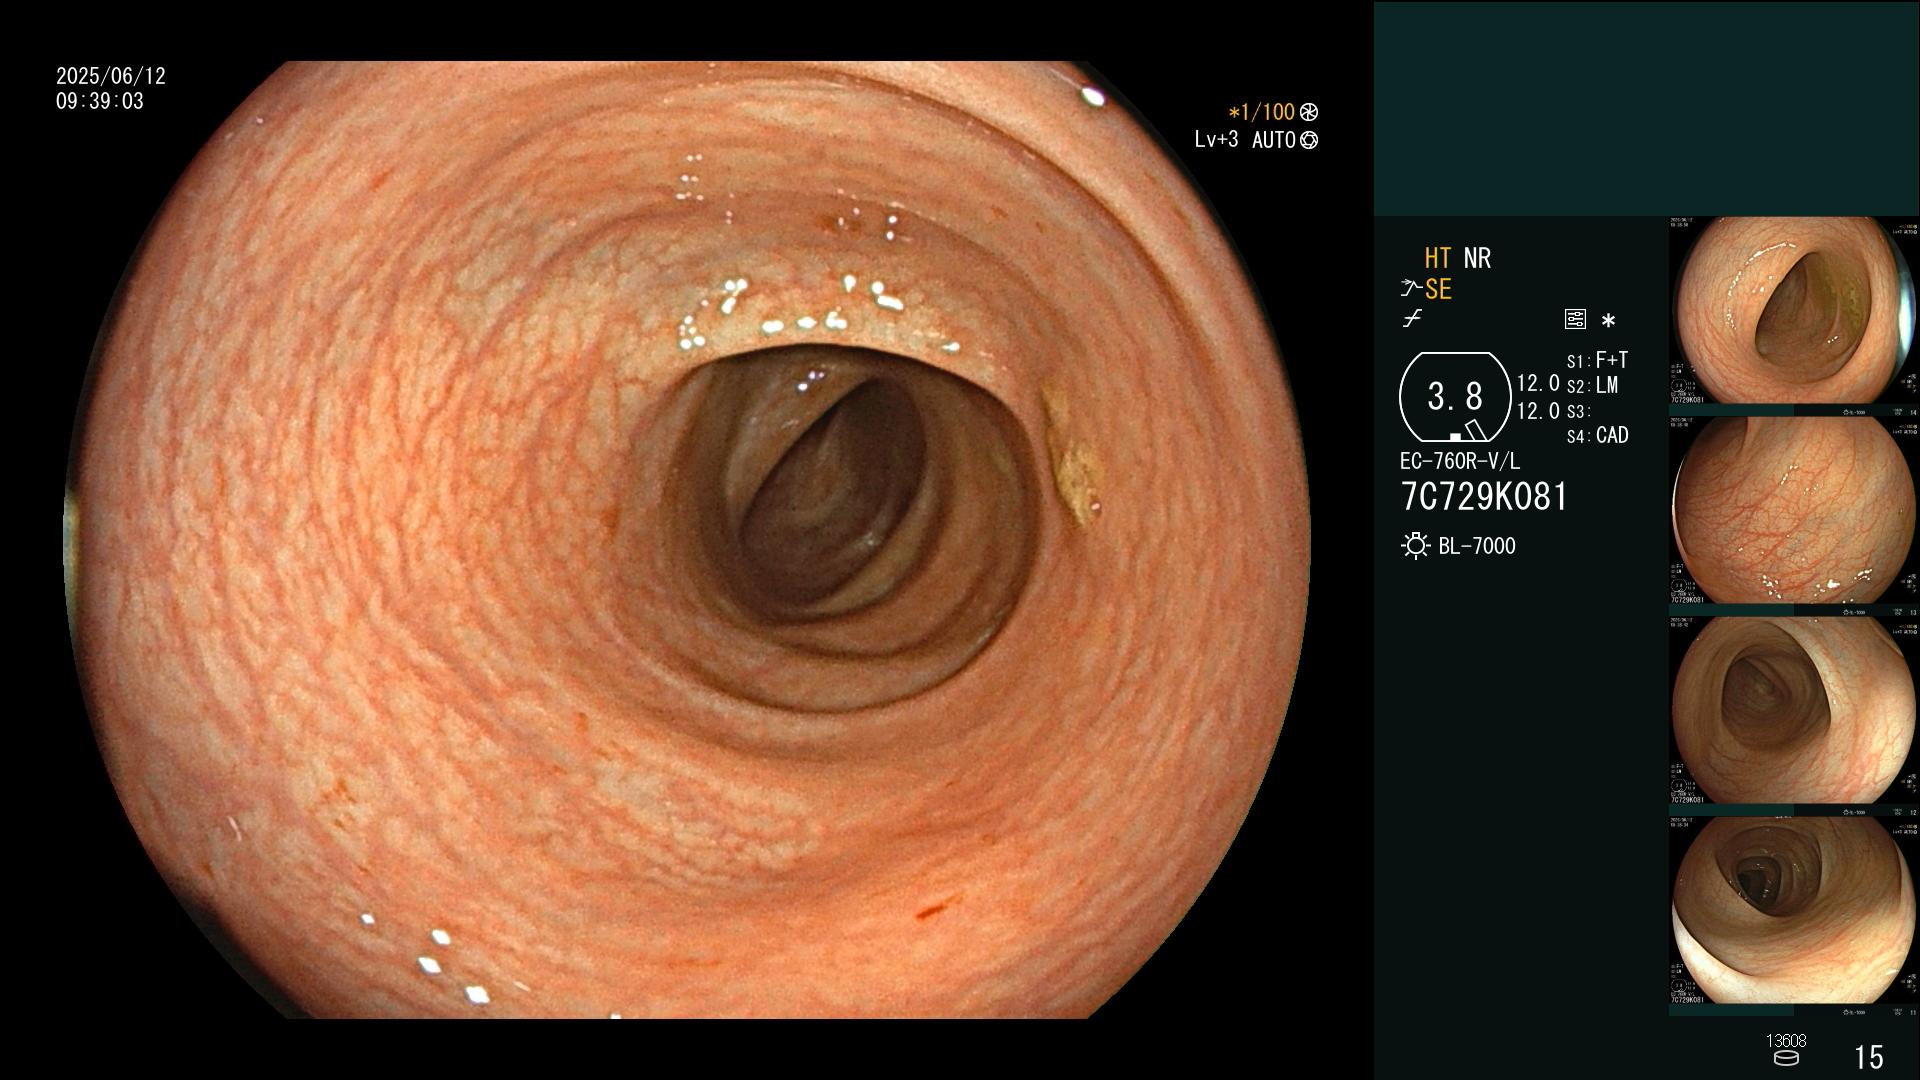Toggle the SE enhancement label
This screenshot has width=1920, height=1080.
(1438, 289)
